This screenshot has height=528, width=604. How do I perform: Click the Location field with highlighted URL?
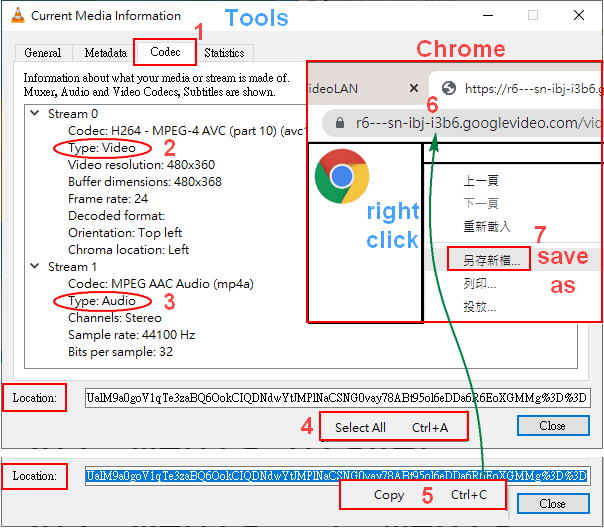[337, 476]
